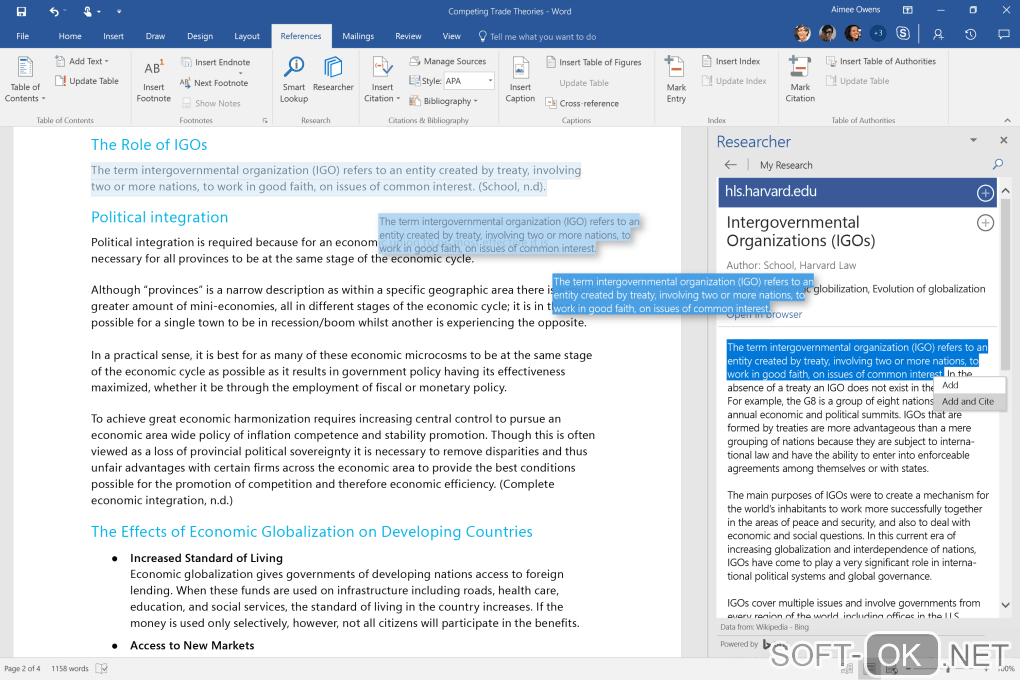Open the comments icon in top right
This screenshot has width=1020, height=680.
(x=1004, y=34)
